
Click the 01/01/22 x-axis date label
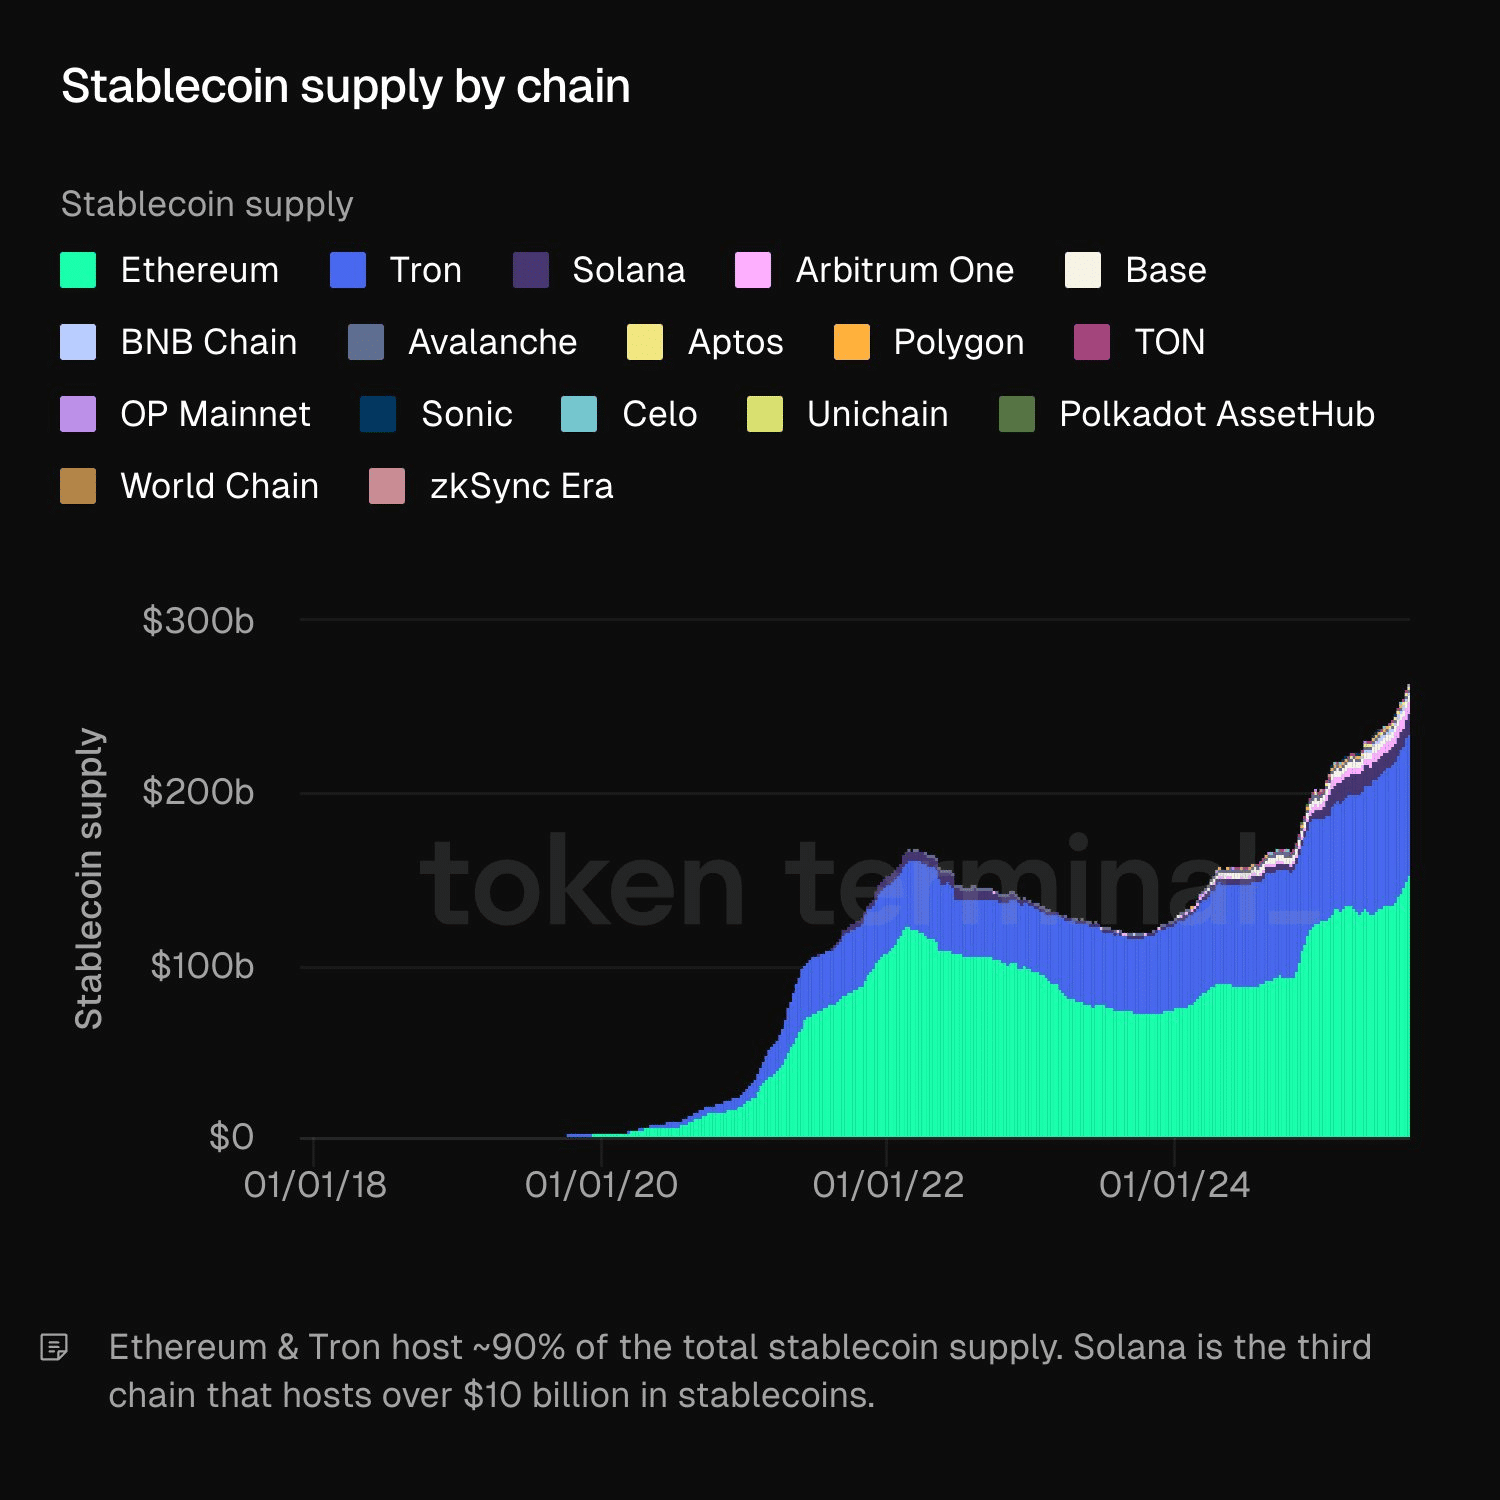pos(888,1185)
